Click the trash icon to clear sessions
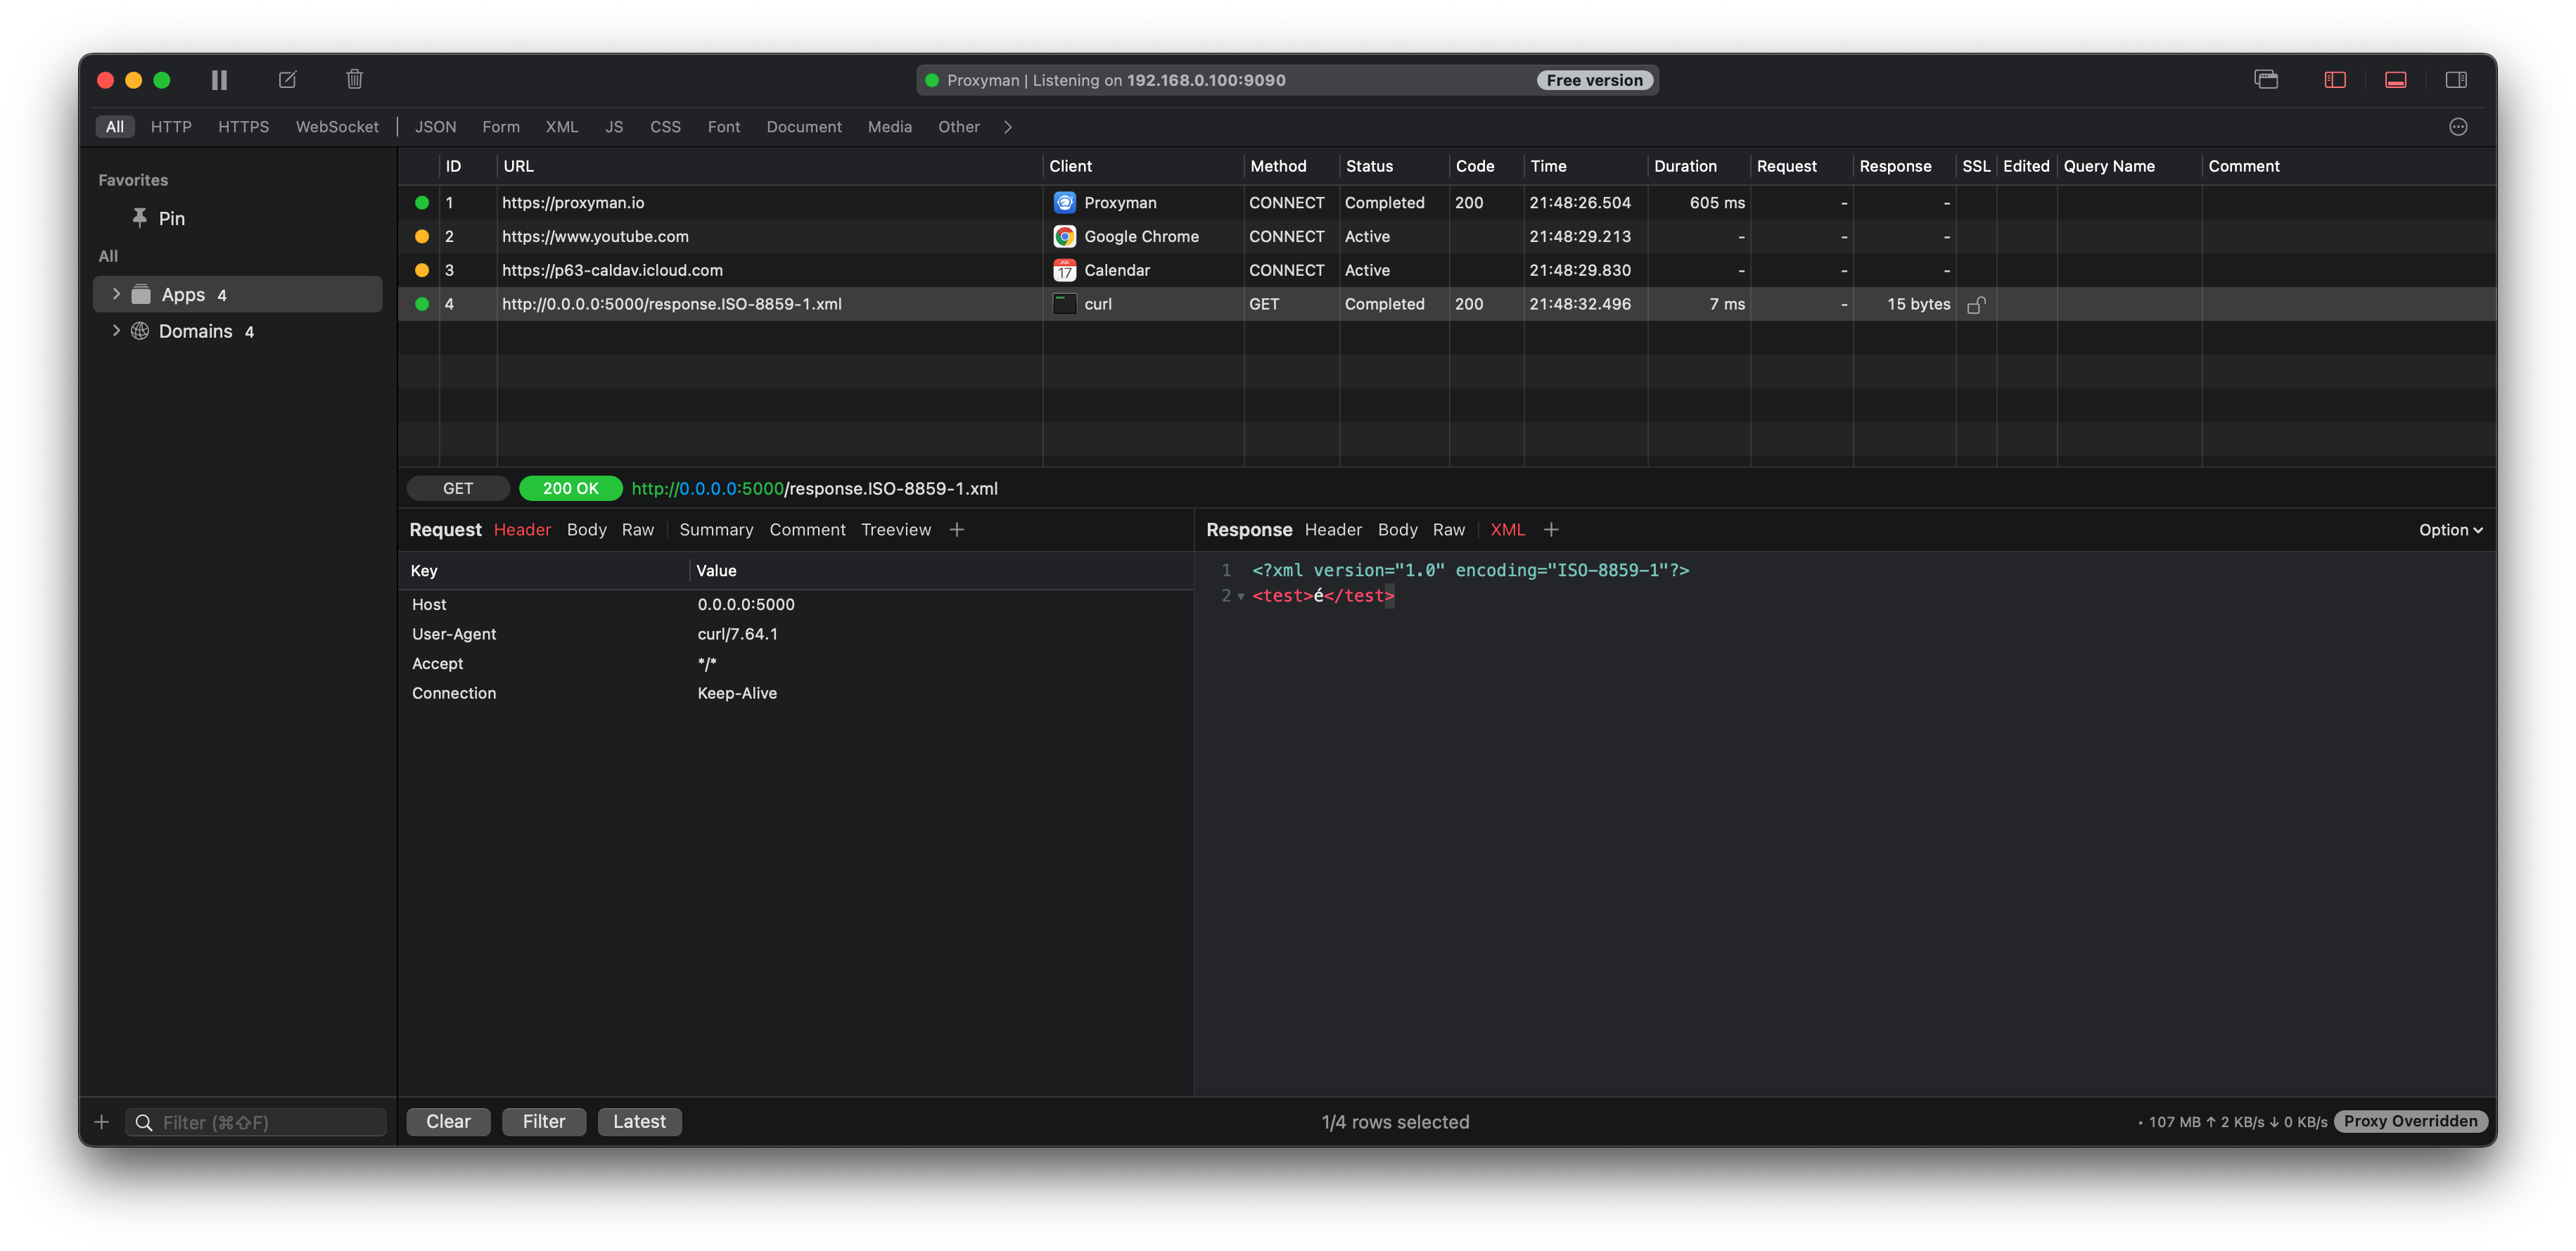The width and height of the screenshot is (2576, 1251). (354, 79)
